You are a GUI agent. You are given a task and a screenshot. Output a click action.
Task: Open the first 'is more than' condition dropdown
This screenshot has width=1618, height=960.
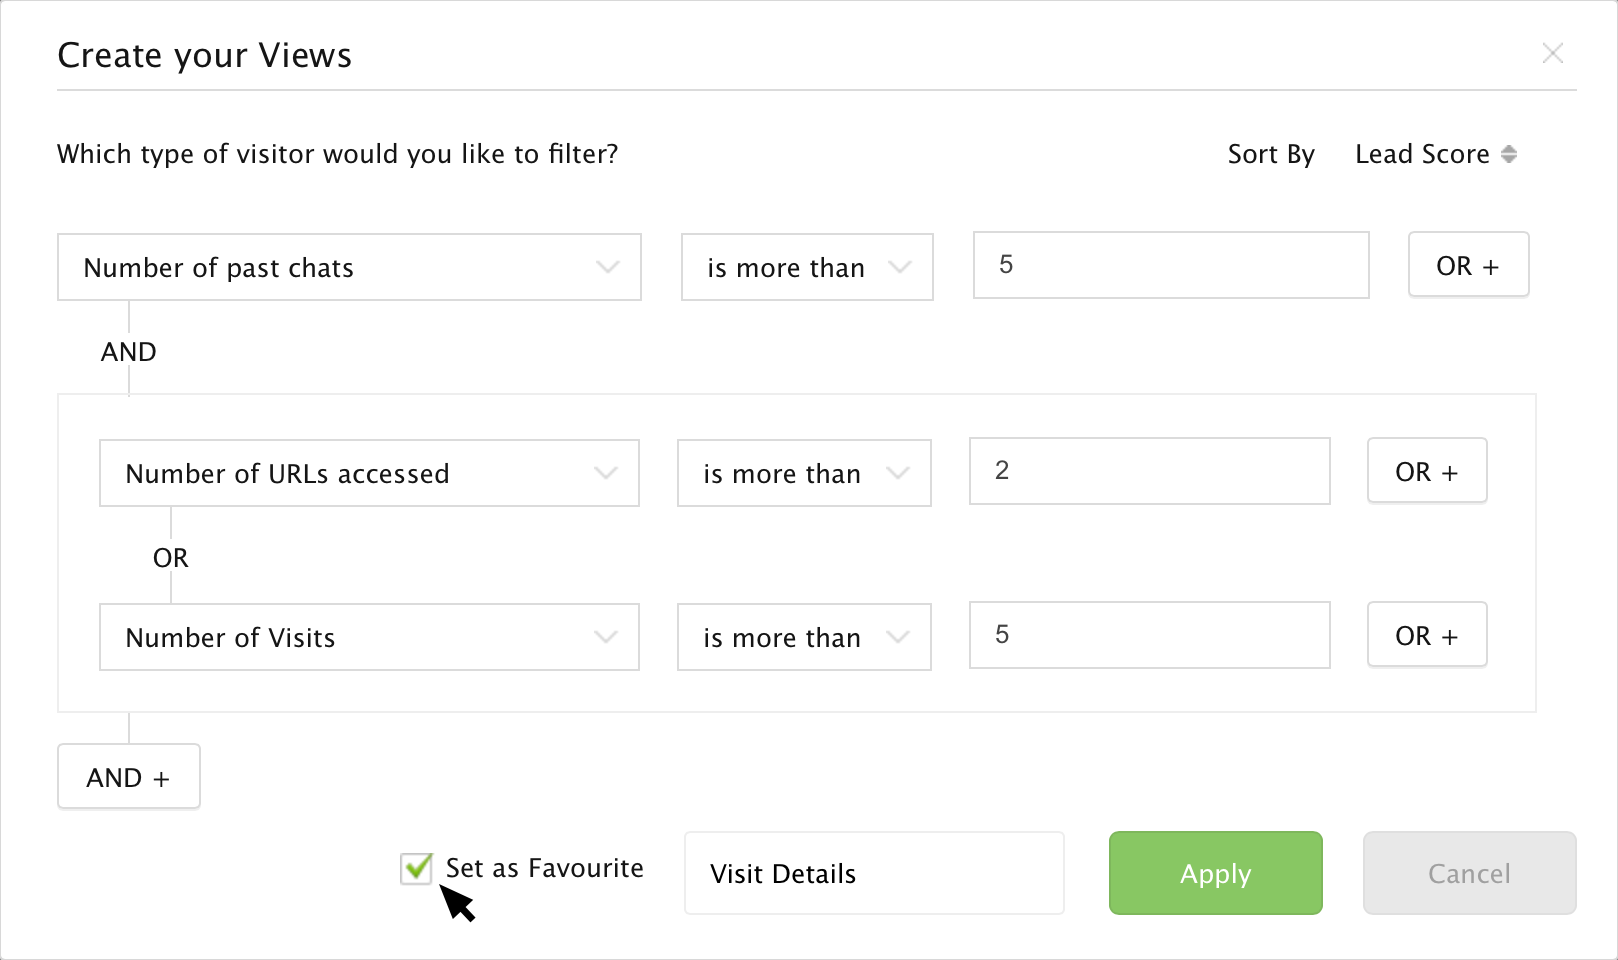[x=807, y=267]
